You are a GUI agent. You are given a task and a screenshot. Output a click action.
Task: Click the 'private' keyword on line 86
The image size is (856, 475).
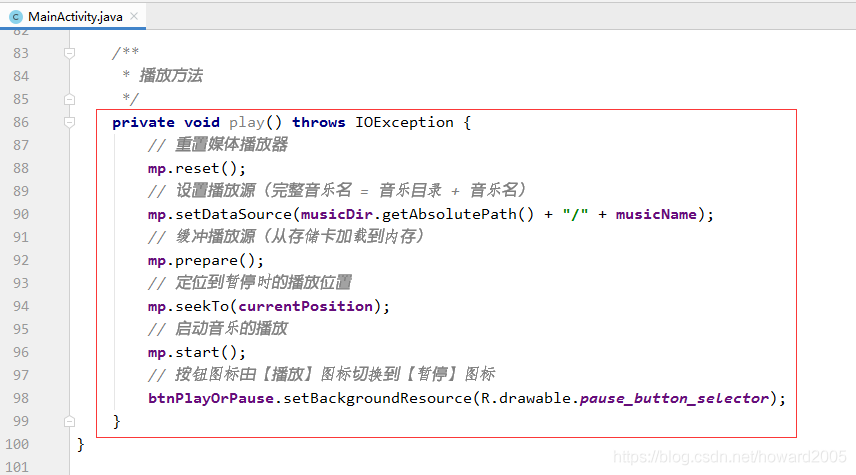[x=144, y=122]
